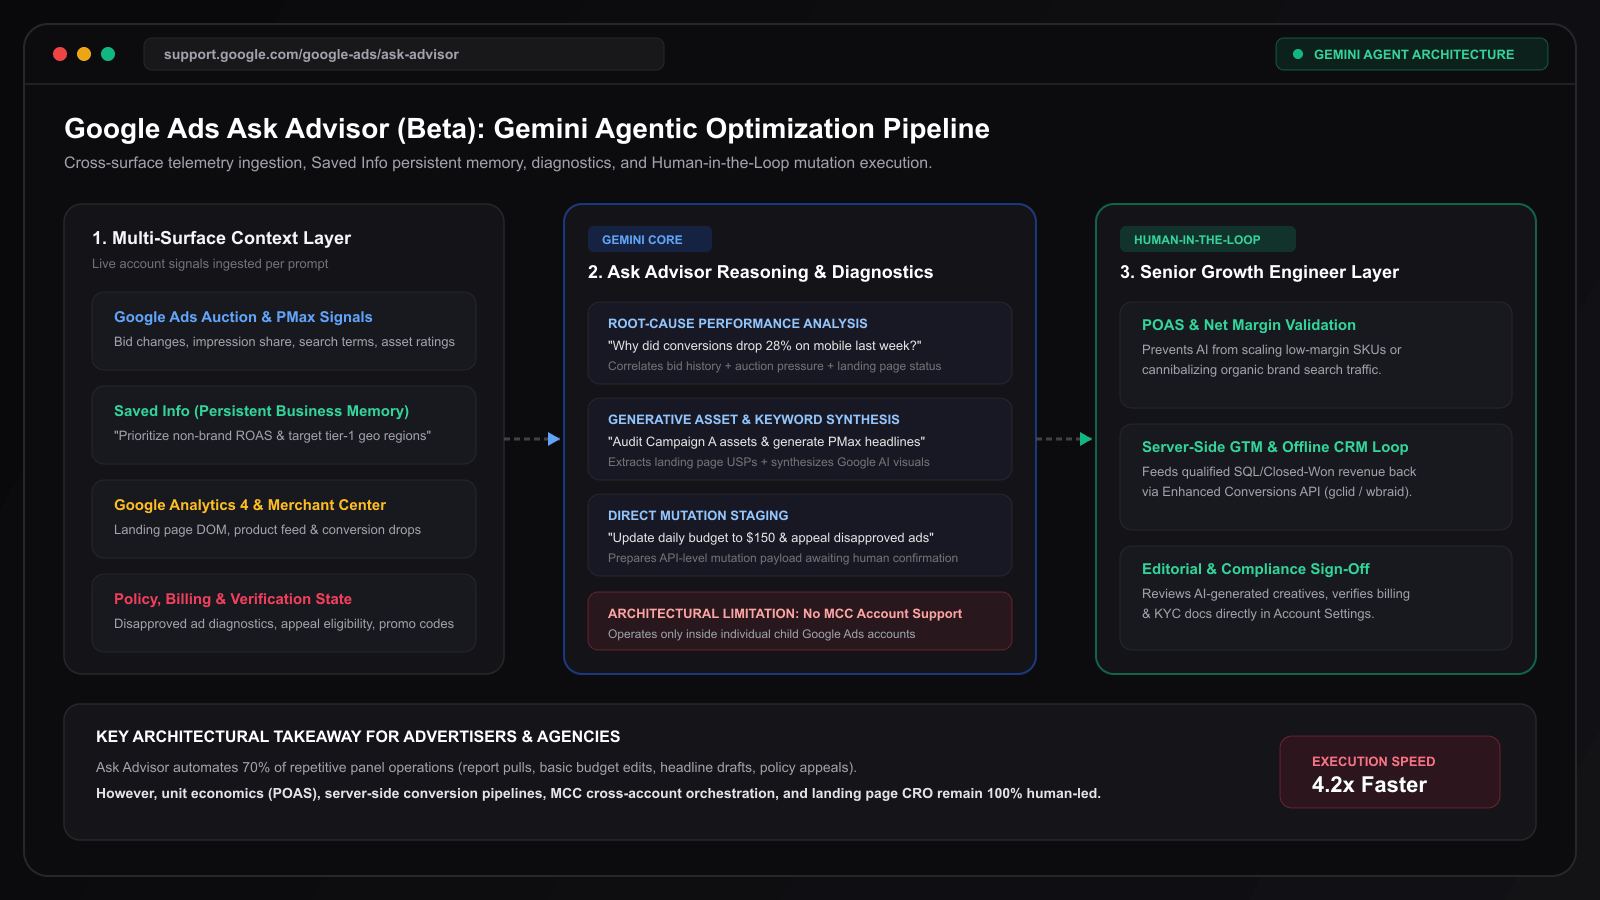
Task: Click the yellow minimize window dot
Action: tap(84, 54)
